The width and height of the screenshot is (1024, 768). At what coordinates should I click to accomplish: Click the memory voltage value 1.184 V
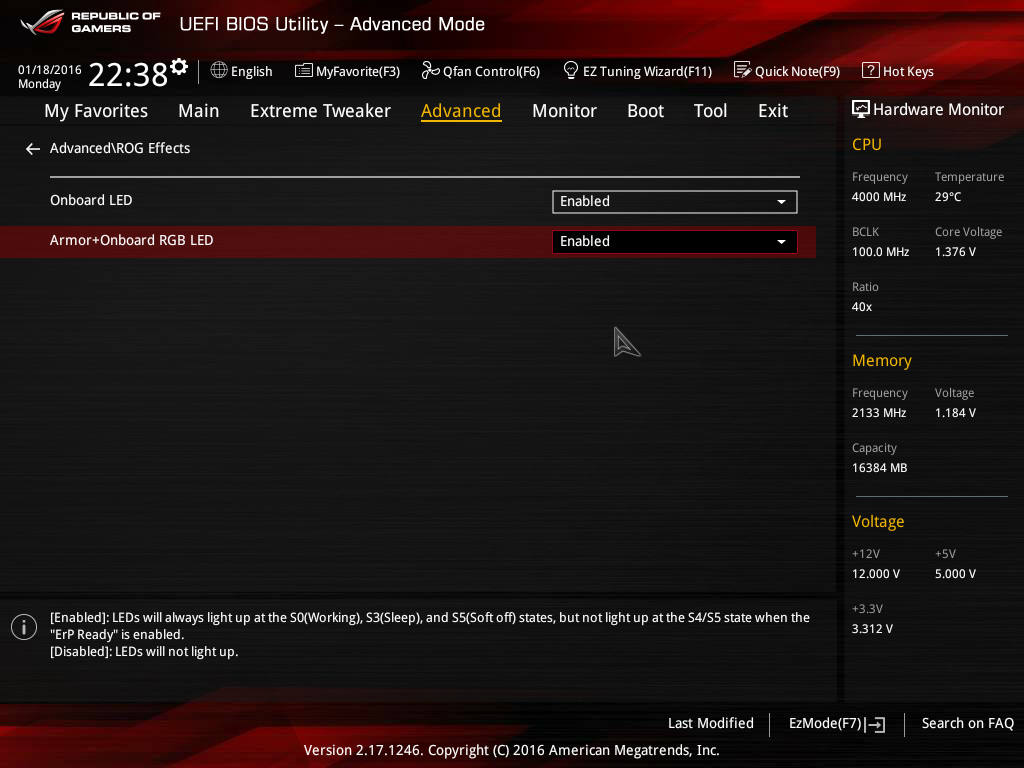pyautogui.click(x=955, y=413)
